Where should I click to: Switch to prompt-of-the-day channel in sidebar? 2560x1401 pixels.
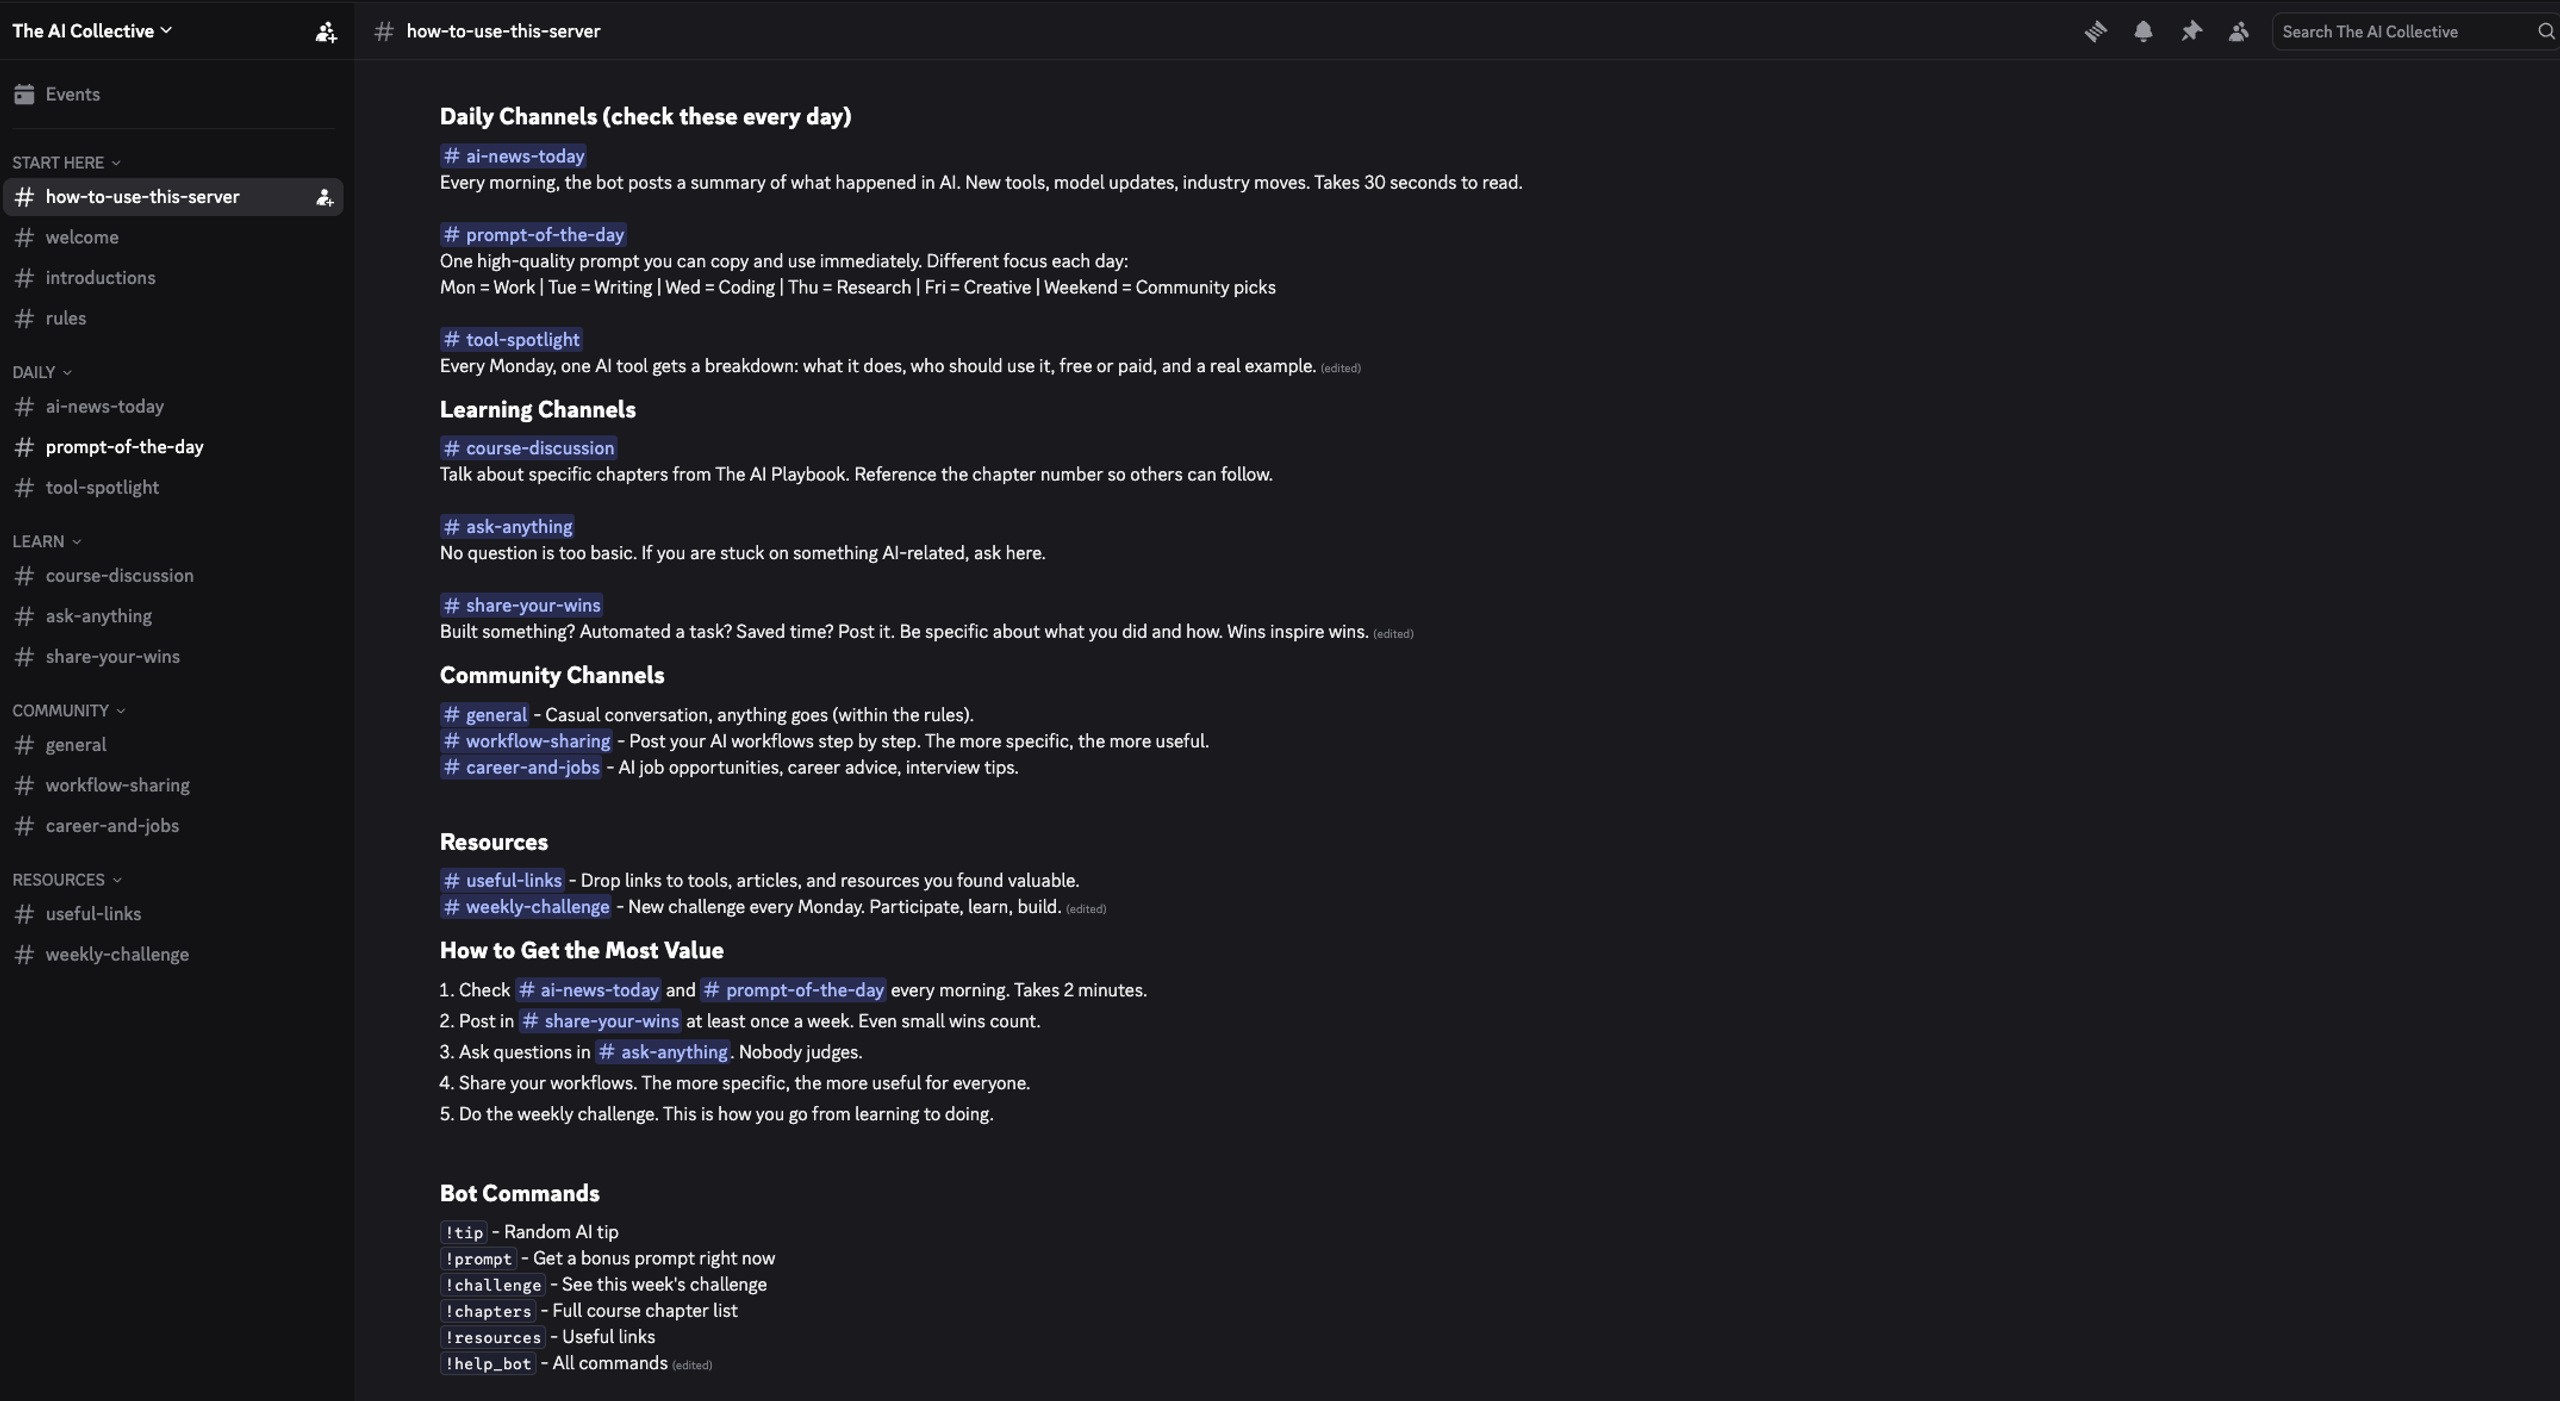click(x=173, y=447)
